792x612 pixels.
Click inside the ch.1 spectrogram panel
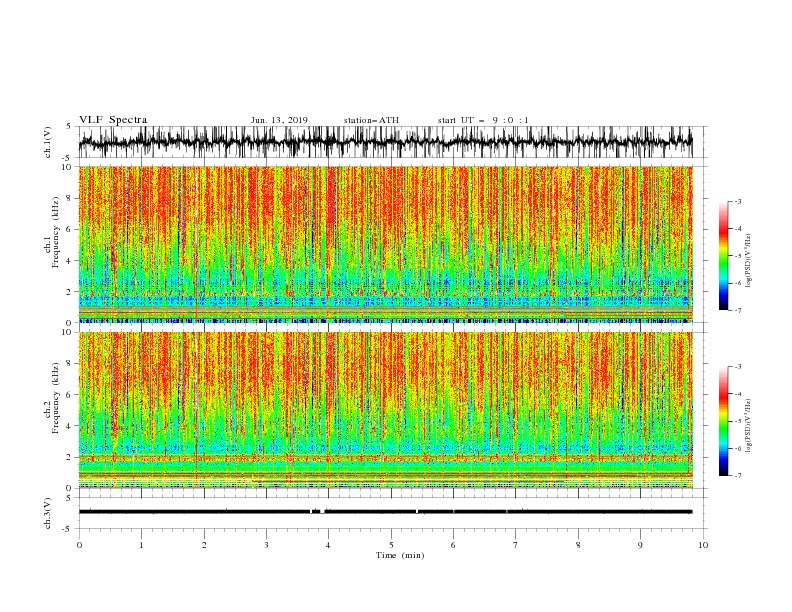point(385,244)
